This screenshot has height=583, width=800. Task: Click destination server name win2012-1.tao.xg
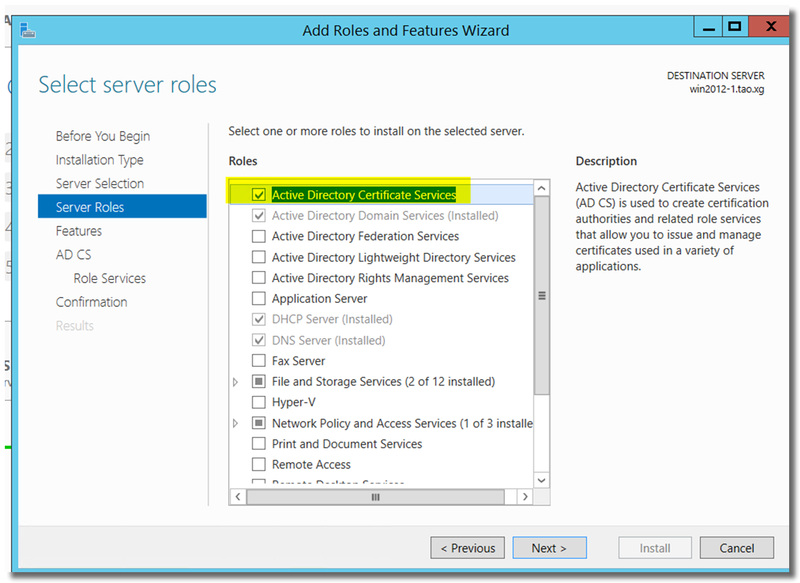pyautogui.click(x=727, y=89)
